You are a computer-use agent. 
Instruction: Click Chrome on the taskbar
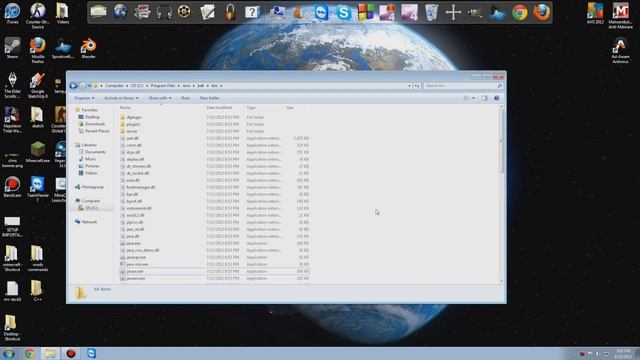30,353
